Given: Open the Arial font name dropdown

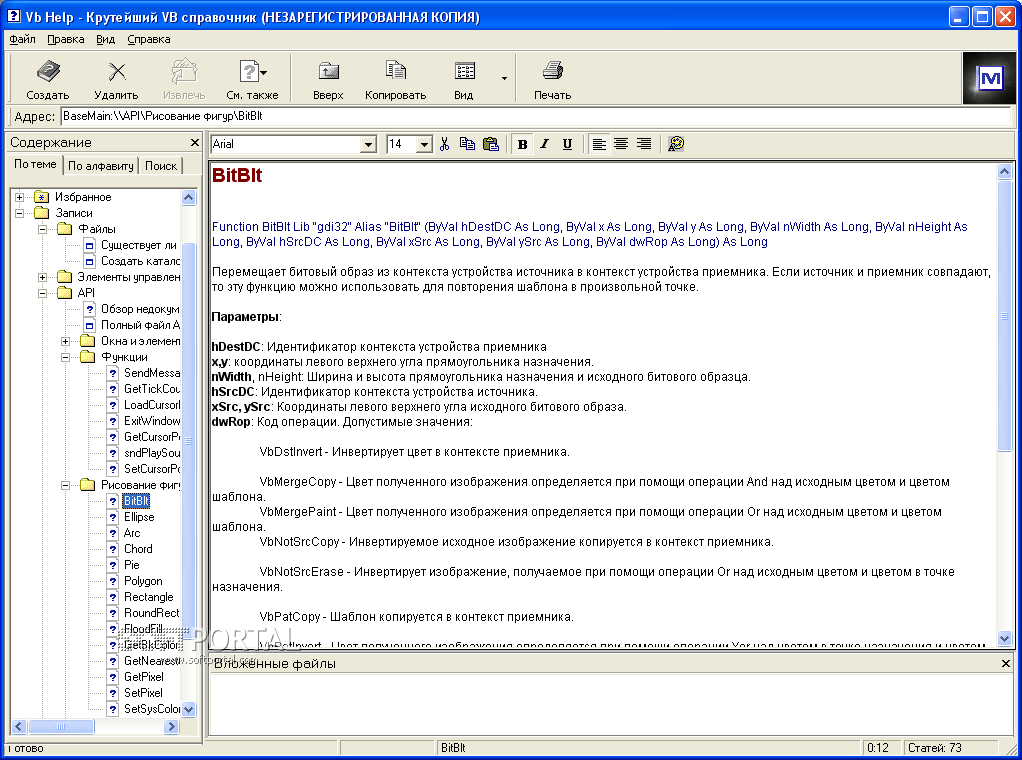Looking at the screenshot, I should pyautogui.click(x=368, y=144).
